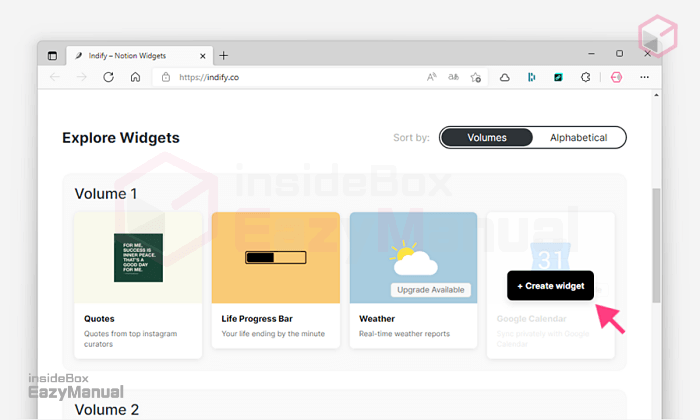Open the Weather widget thumbnail
Viewport: 700px width, 420px height.
point(413,258)
